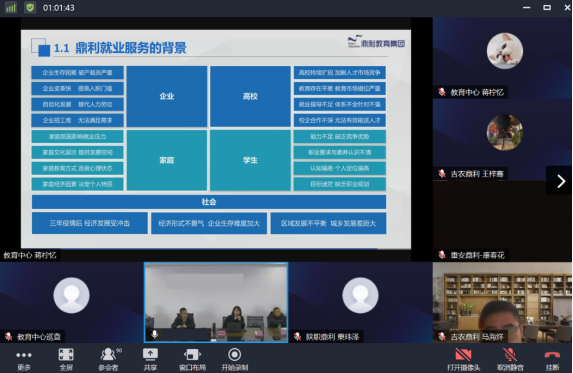
Task: Open 窗口布局 window layout options
Action: (x=192, y=359)
